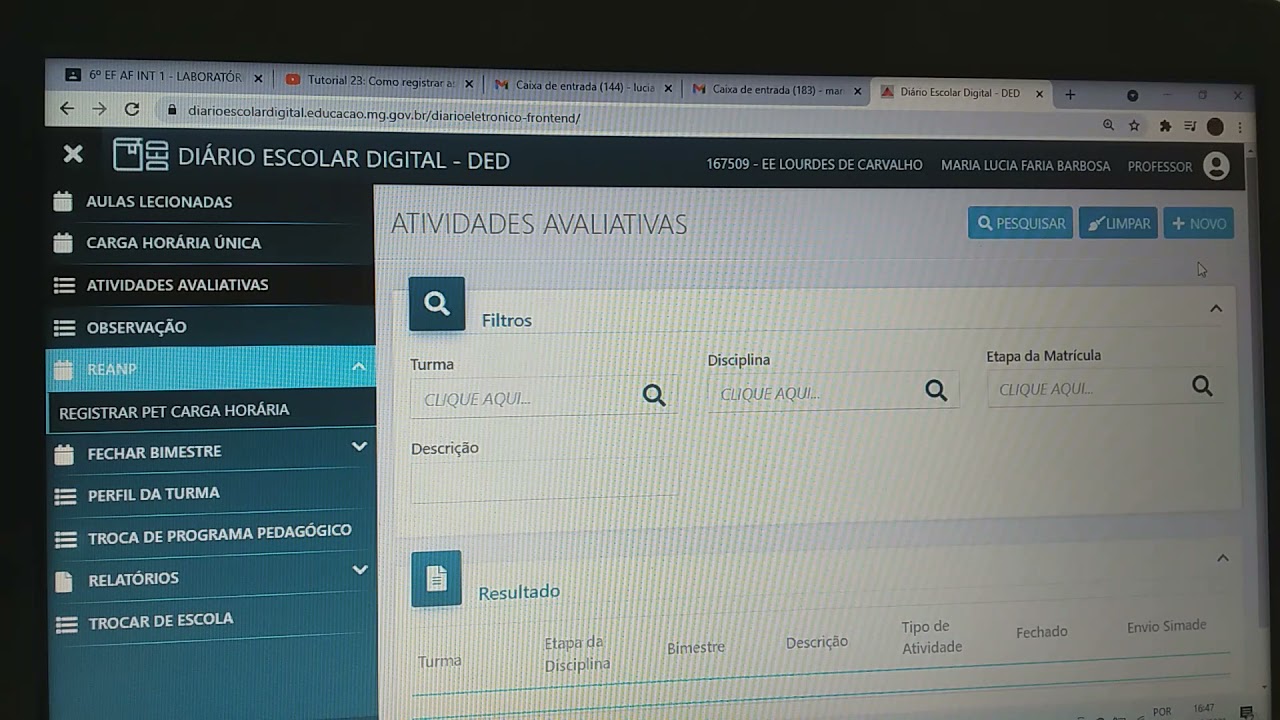Screen dimensions: 1280x720
Task: Click Aulas Lecionadas calendar icon
Action: coord(63,201)
